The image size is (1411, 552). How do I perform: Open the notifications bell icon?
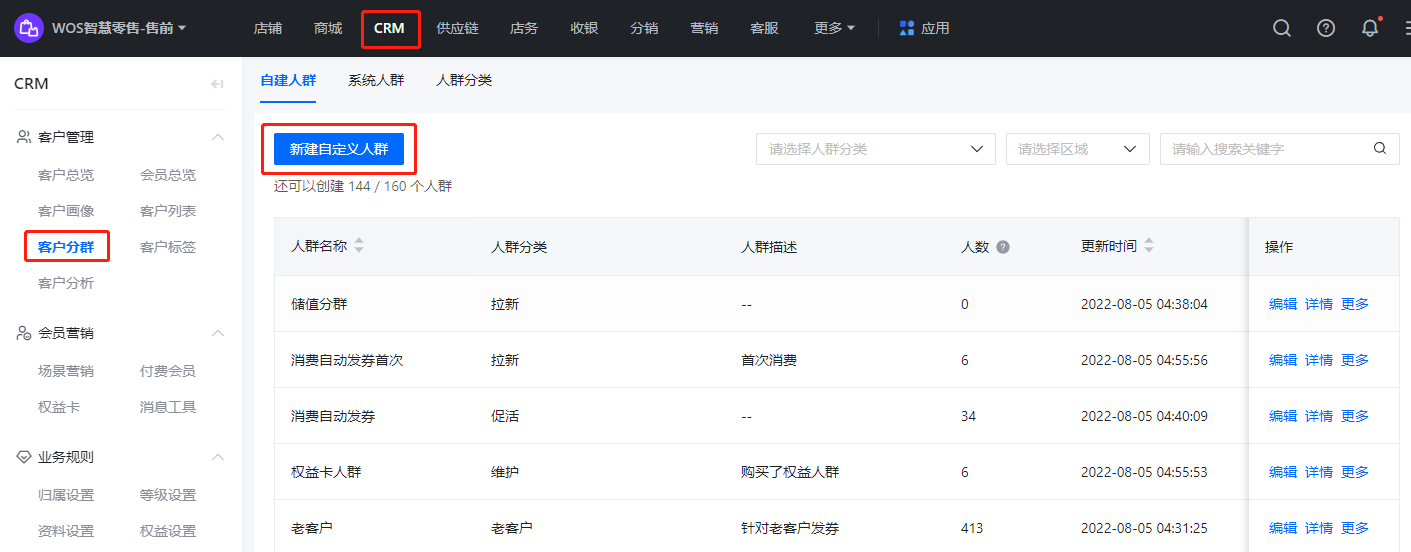(x=1370, y=28)
